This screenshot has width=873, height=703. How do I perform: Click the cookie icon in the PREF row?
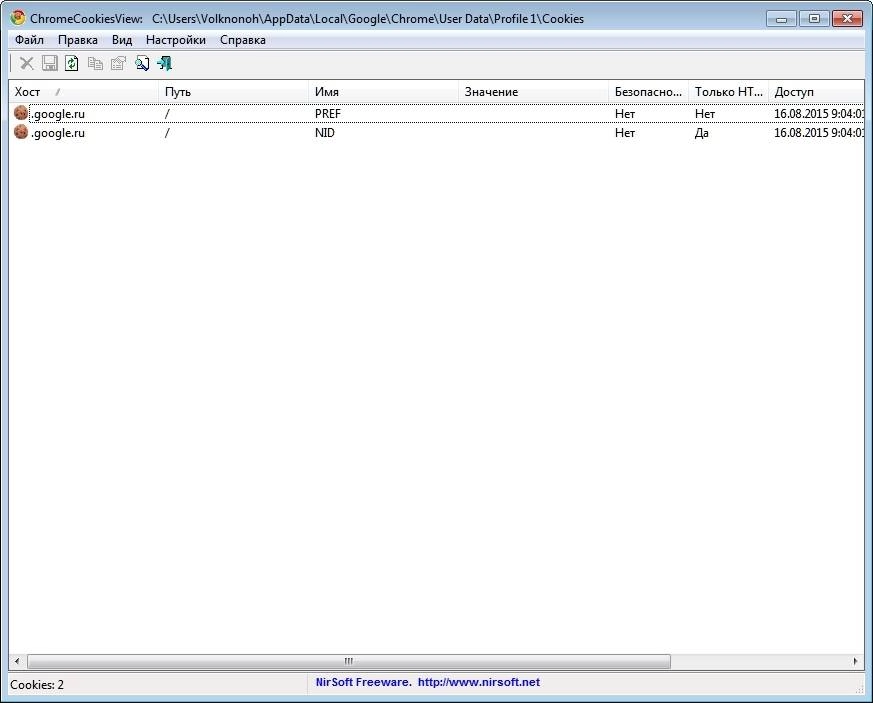click(21, 113)
